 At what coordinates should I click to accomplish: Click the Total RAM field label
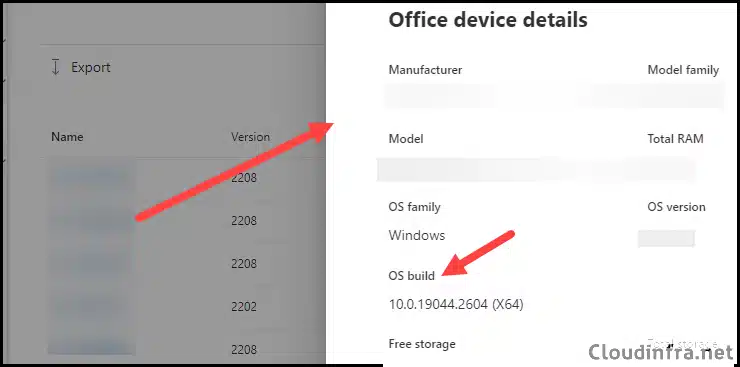[675, 139]
